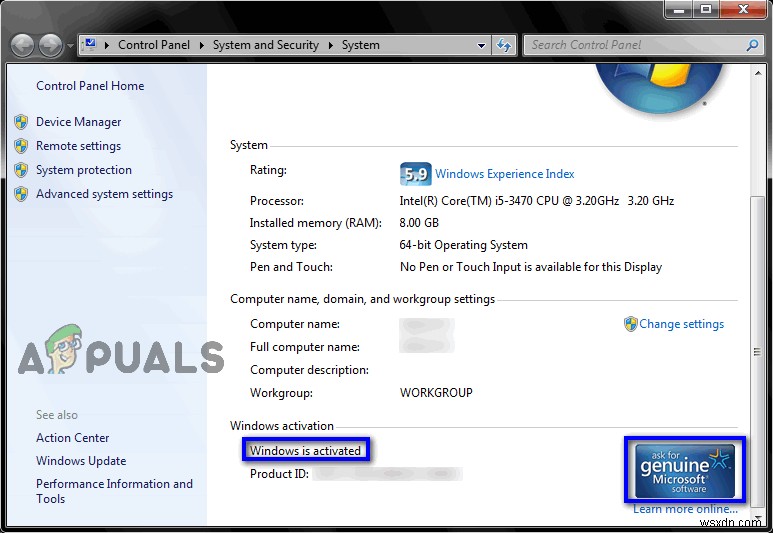Click the 5.9 rating badge
The width and height of the screenshot is (773, 533).
(416, 174)
